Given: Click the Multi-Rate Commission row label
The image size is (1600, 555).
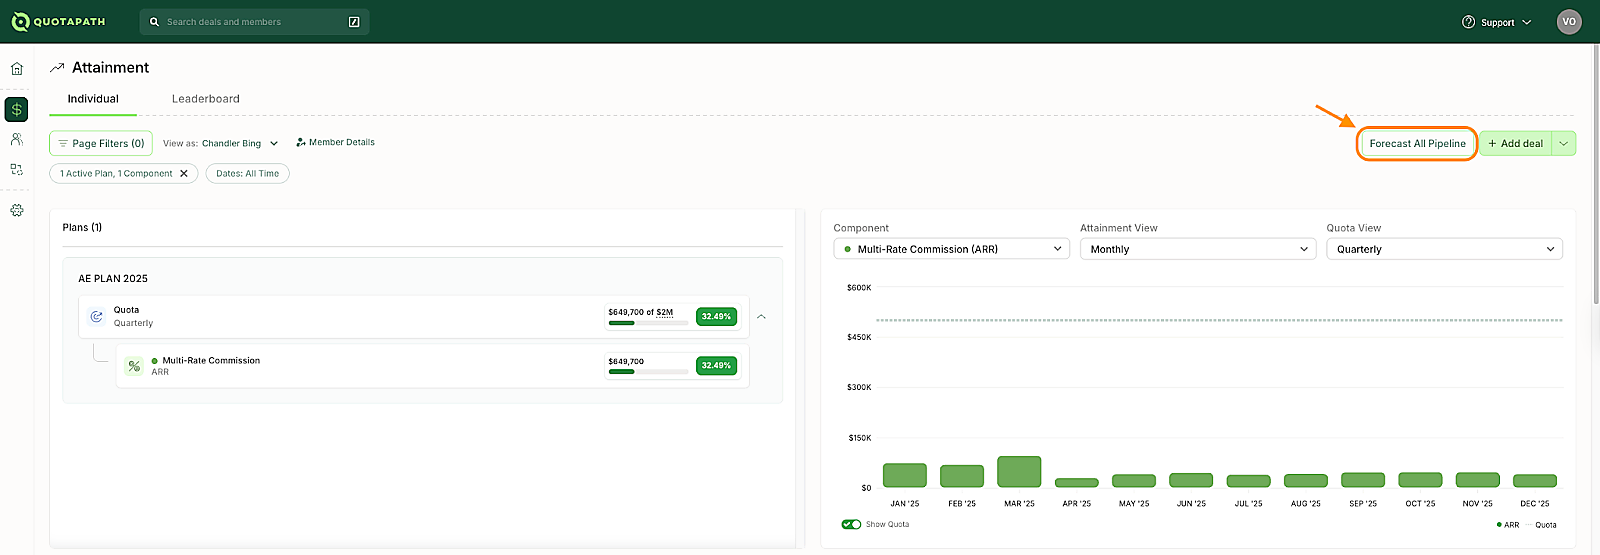Looking at the screenshot, I should (x=211, y=361).
